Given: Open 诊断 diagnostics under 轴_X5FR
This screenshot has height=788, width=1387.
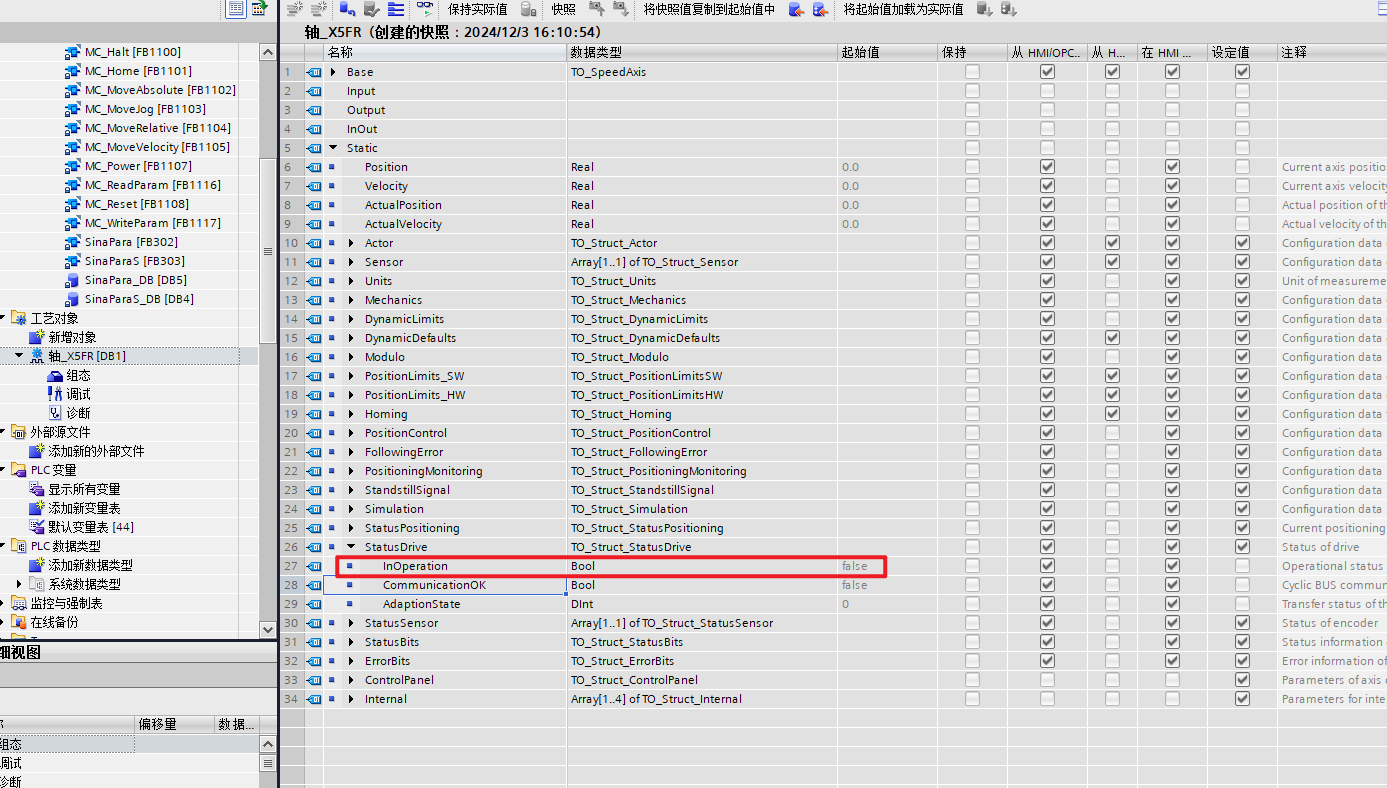Looking at the screenshot, I should tap(78, 413).
